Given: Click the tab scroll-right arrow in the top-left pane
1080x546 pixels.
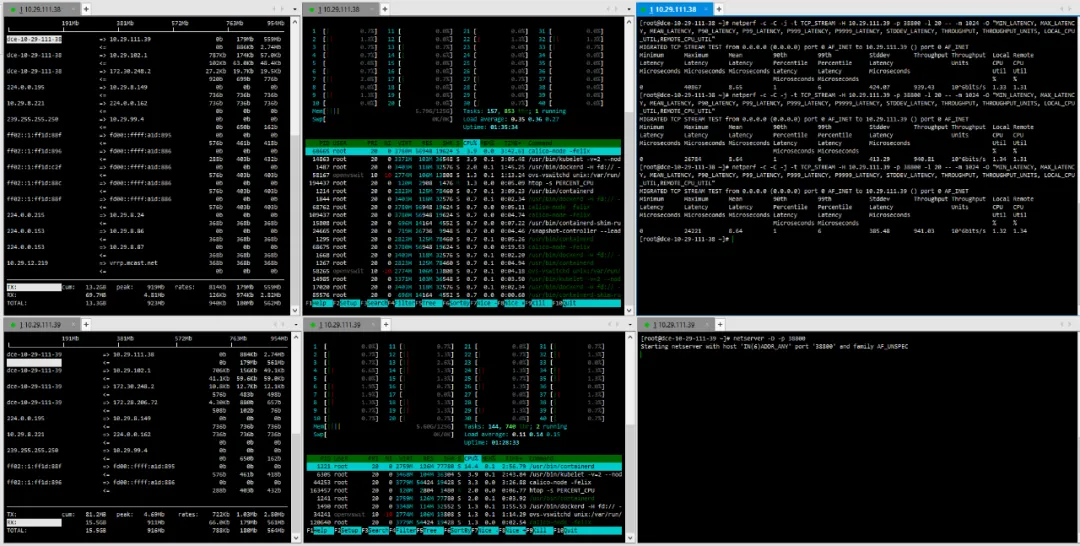Looking at the screenshot, I should pyautogui.click(x=282, y=10).
